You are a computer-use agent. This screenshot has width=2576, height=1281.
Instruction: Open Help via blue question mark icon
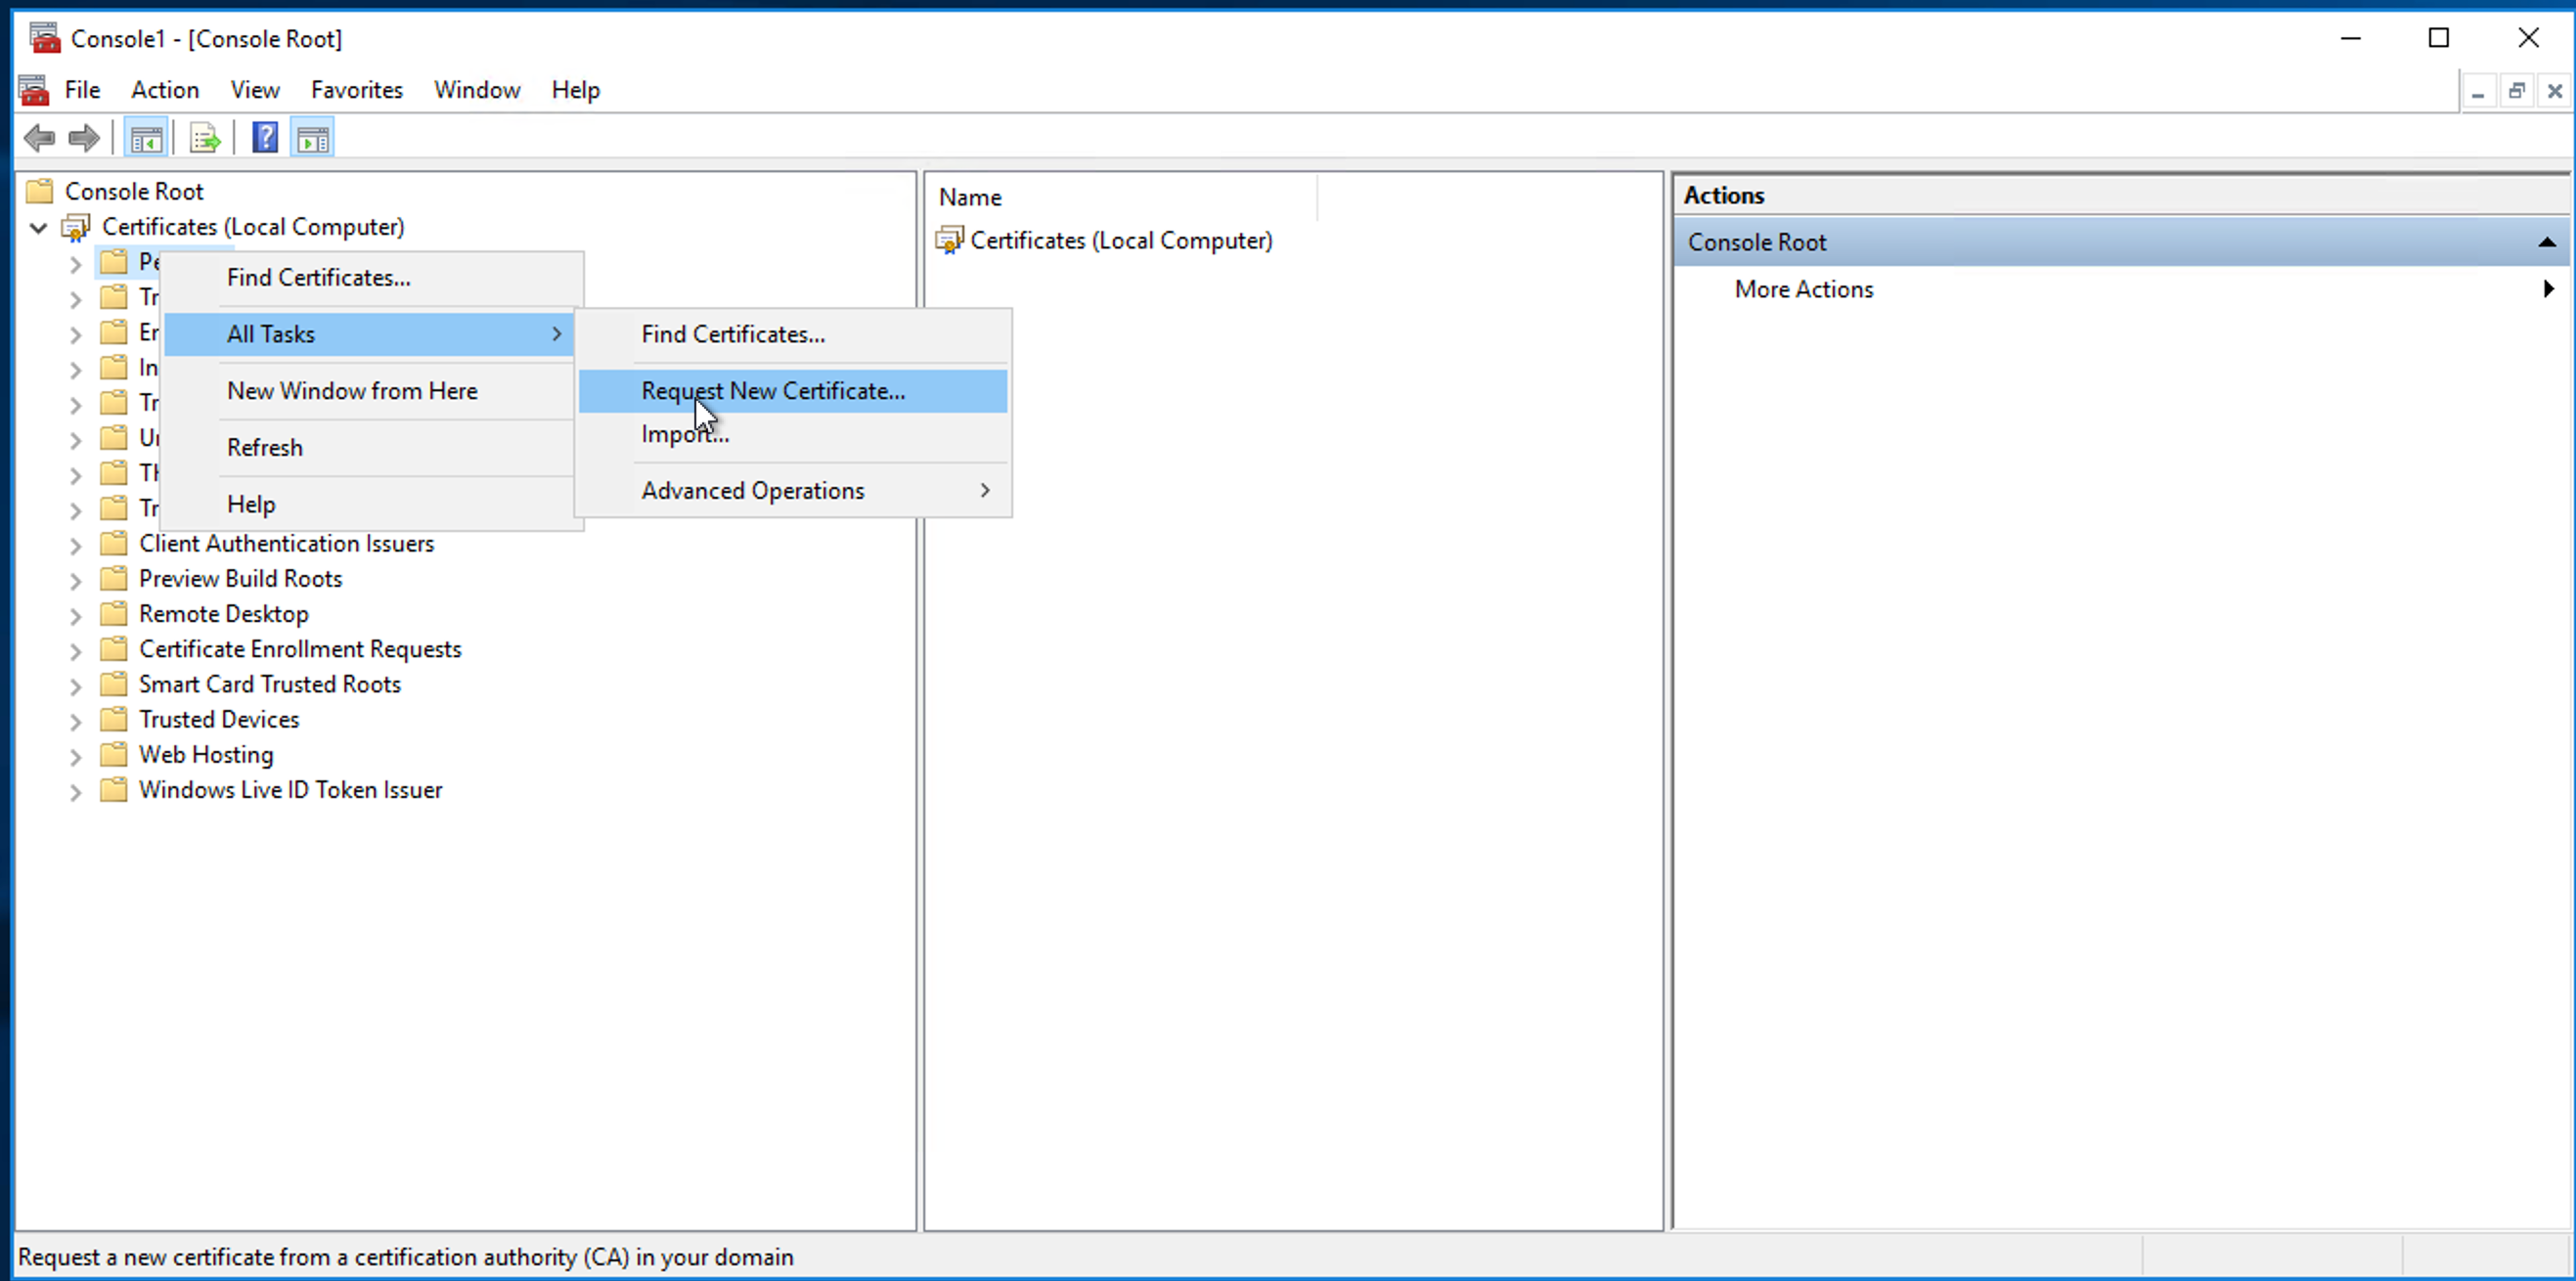point(265,138)
